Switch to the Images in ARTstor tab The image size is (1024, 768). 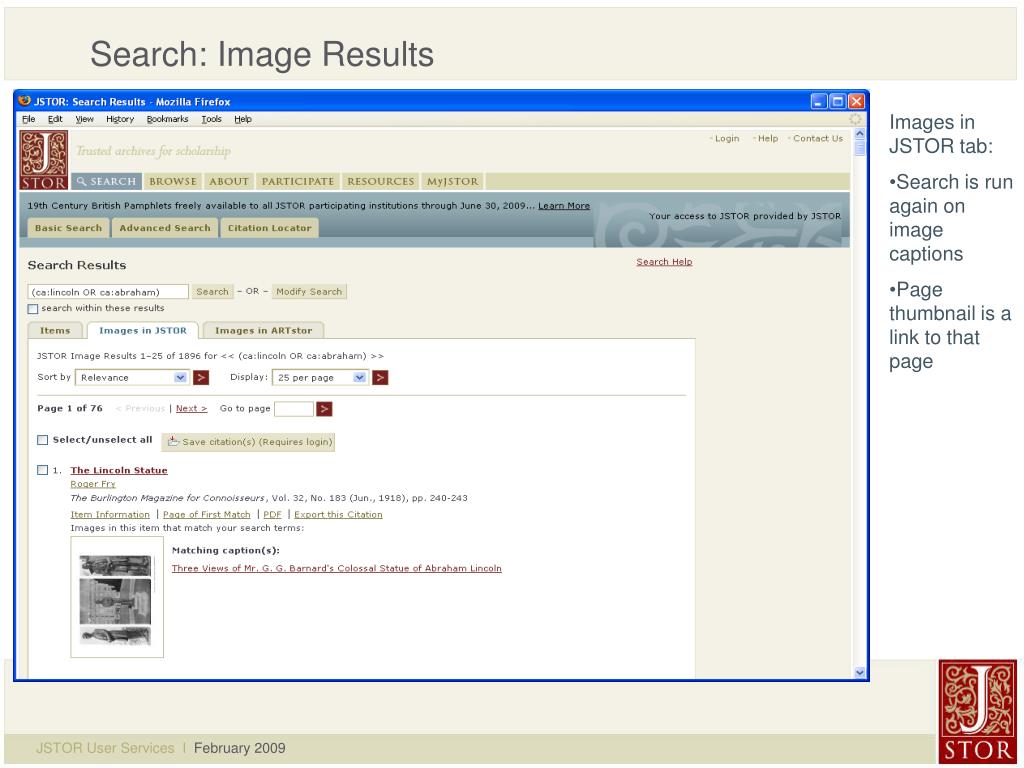pyautogui.click(x=263, y=330)
